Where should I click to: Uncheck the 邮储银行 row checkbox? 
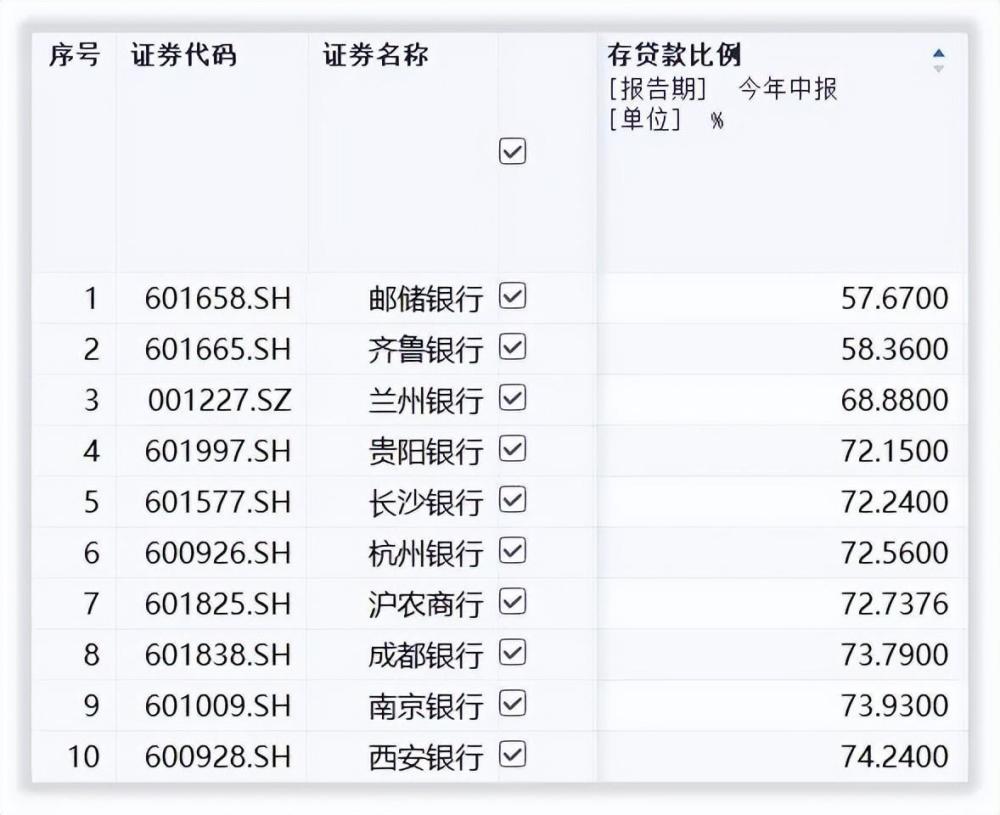tap(512, 297)
